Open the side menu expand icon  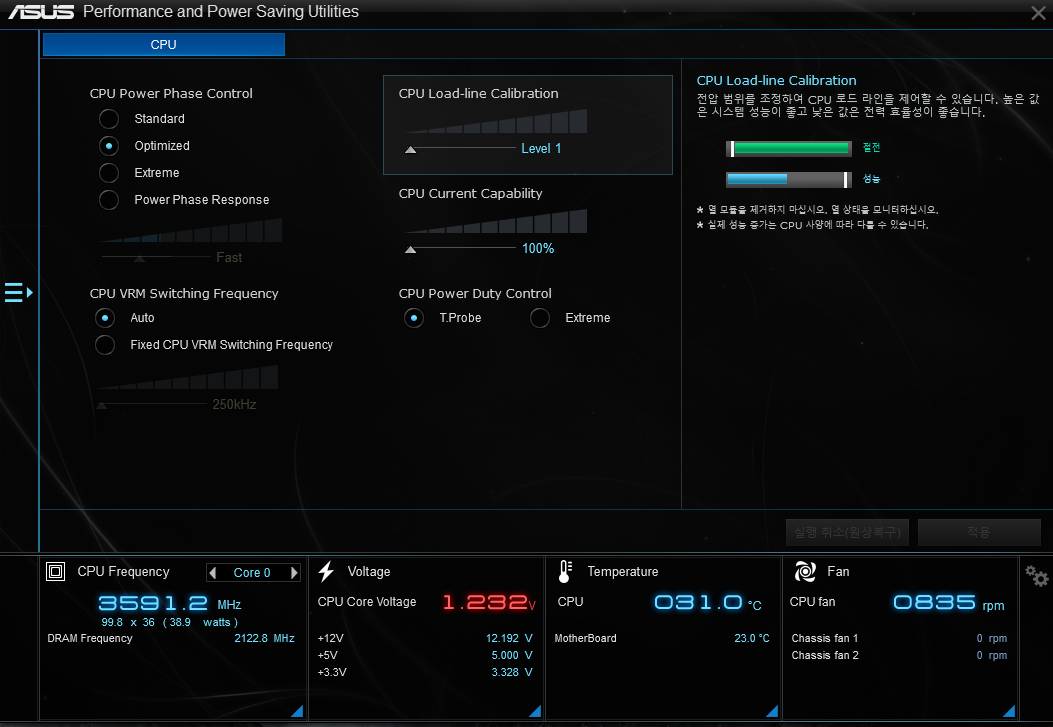point(18,293)
